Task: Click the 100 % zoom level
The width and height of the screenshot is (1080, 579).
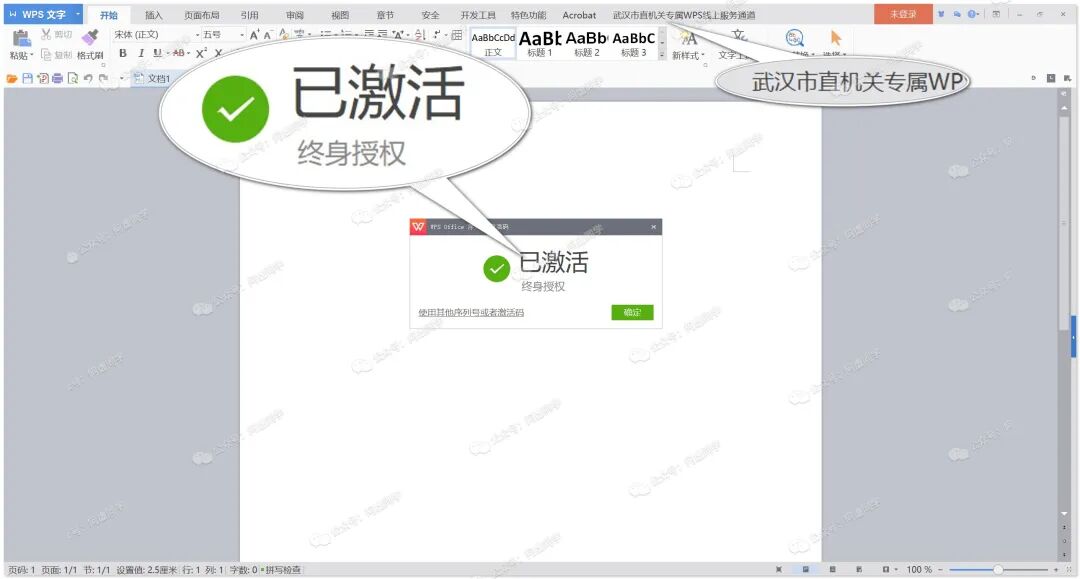Action: pos(919,570)
